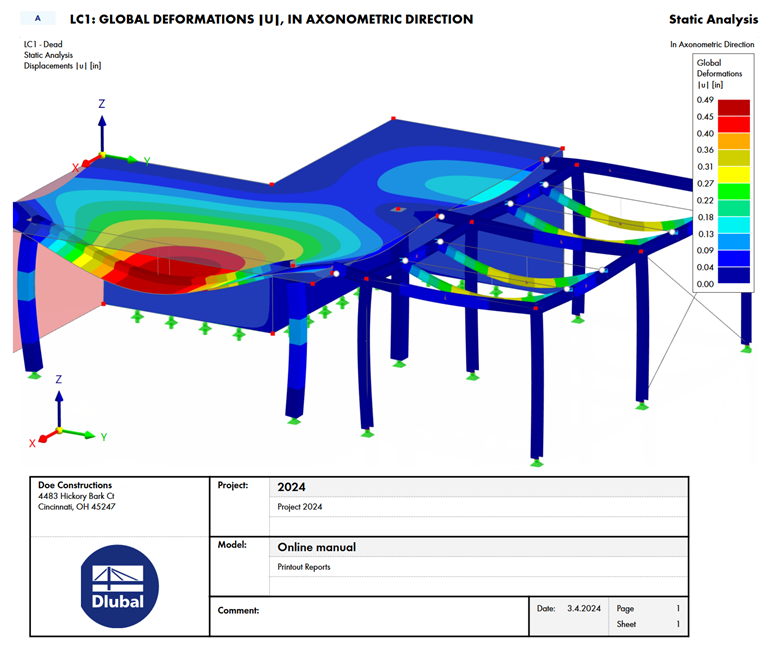760x645 pixels.
Task: Click the 'Model:' label
Action: (232, 545)
